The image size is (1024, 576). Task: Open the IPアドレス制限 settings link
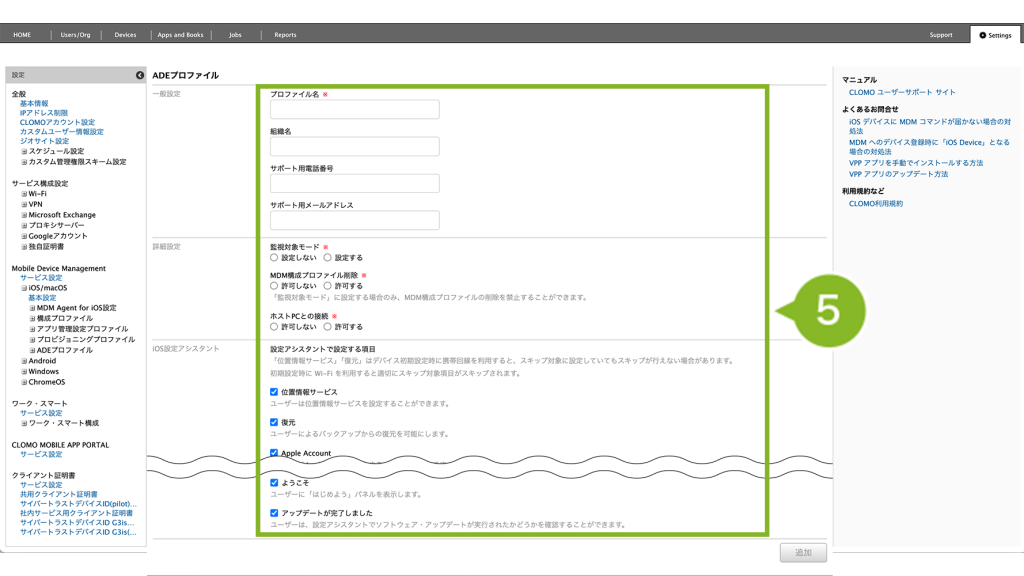point(44,113)
